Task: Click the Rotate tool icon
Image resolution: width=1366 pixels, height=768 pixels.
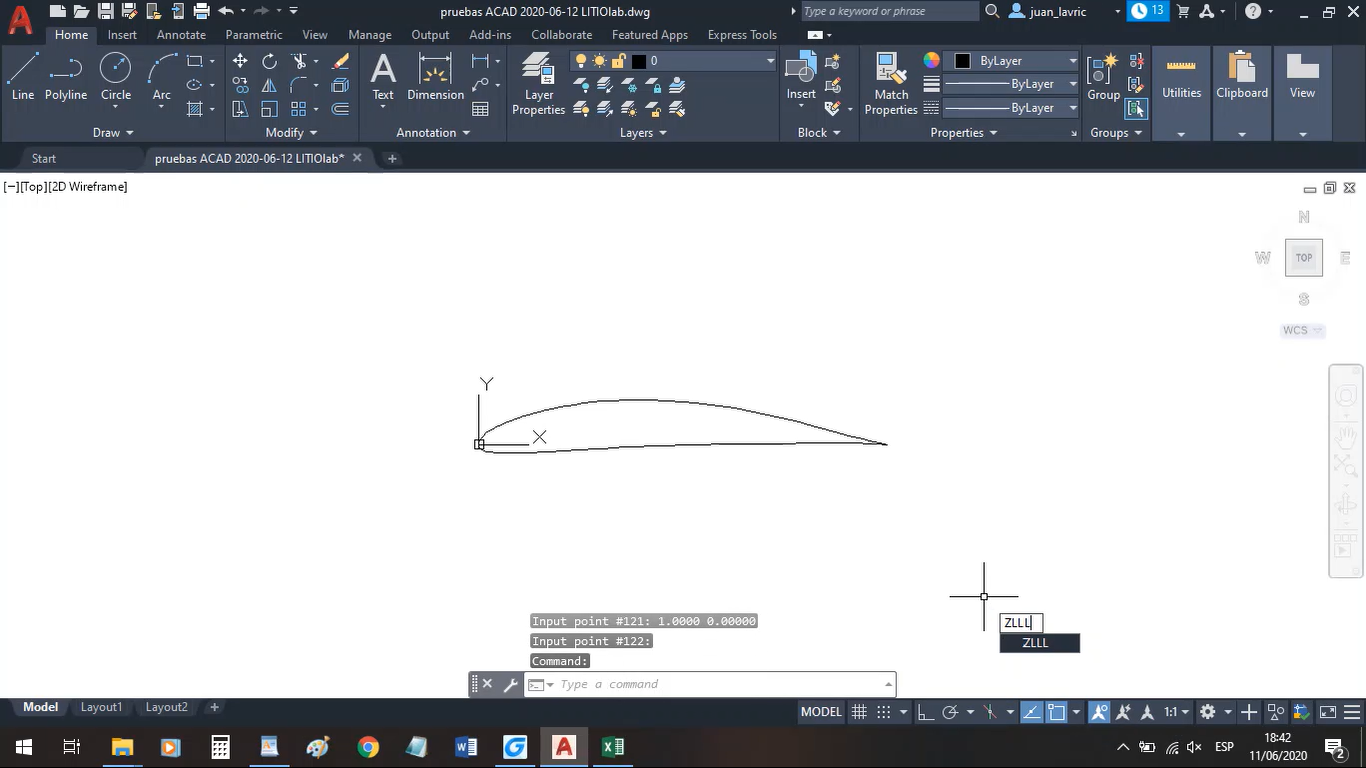Action: [x=270, y=61]
